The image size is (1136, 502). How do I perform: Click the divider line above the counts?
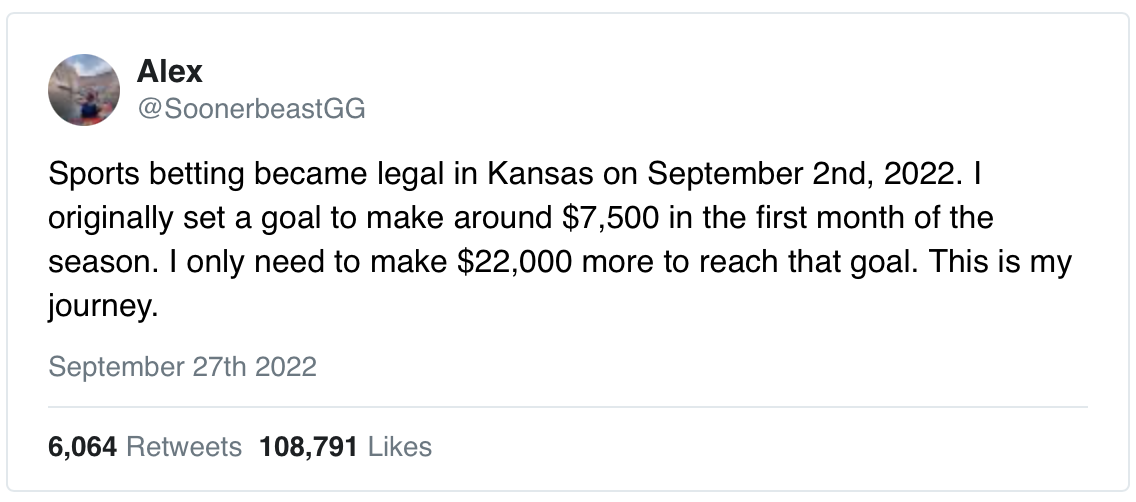(568, 407)
